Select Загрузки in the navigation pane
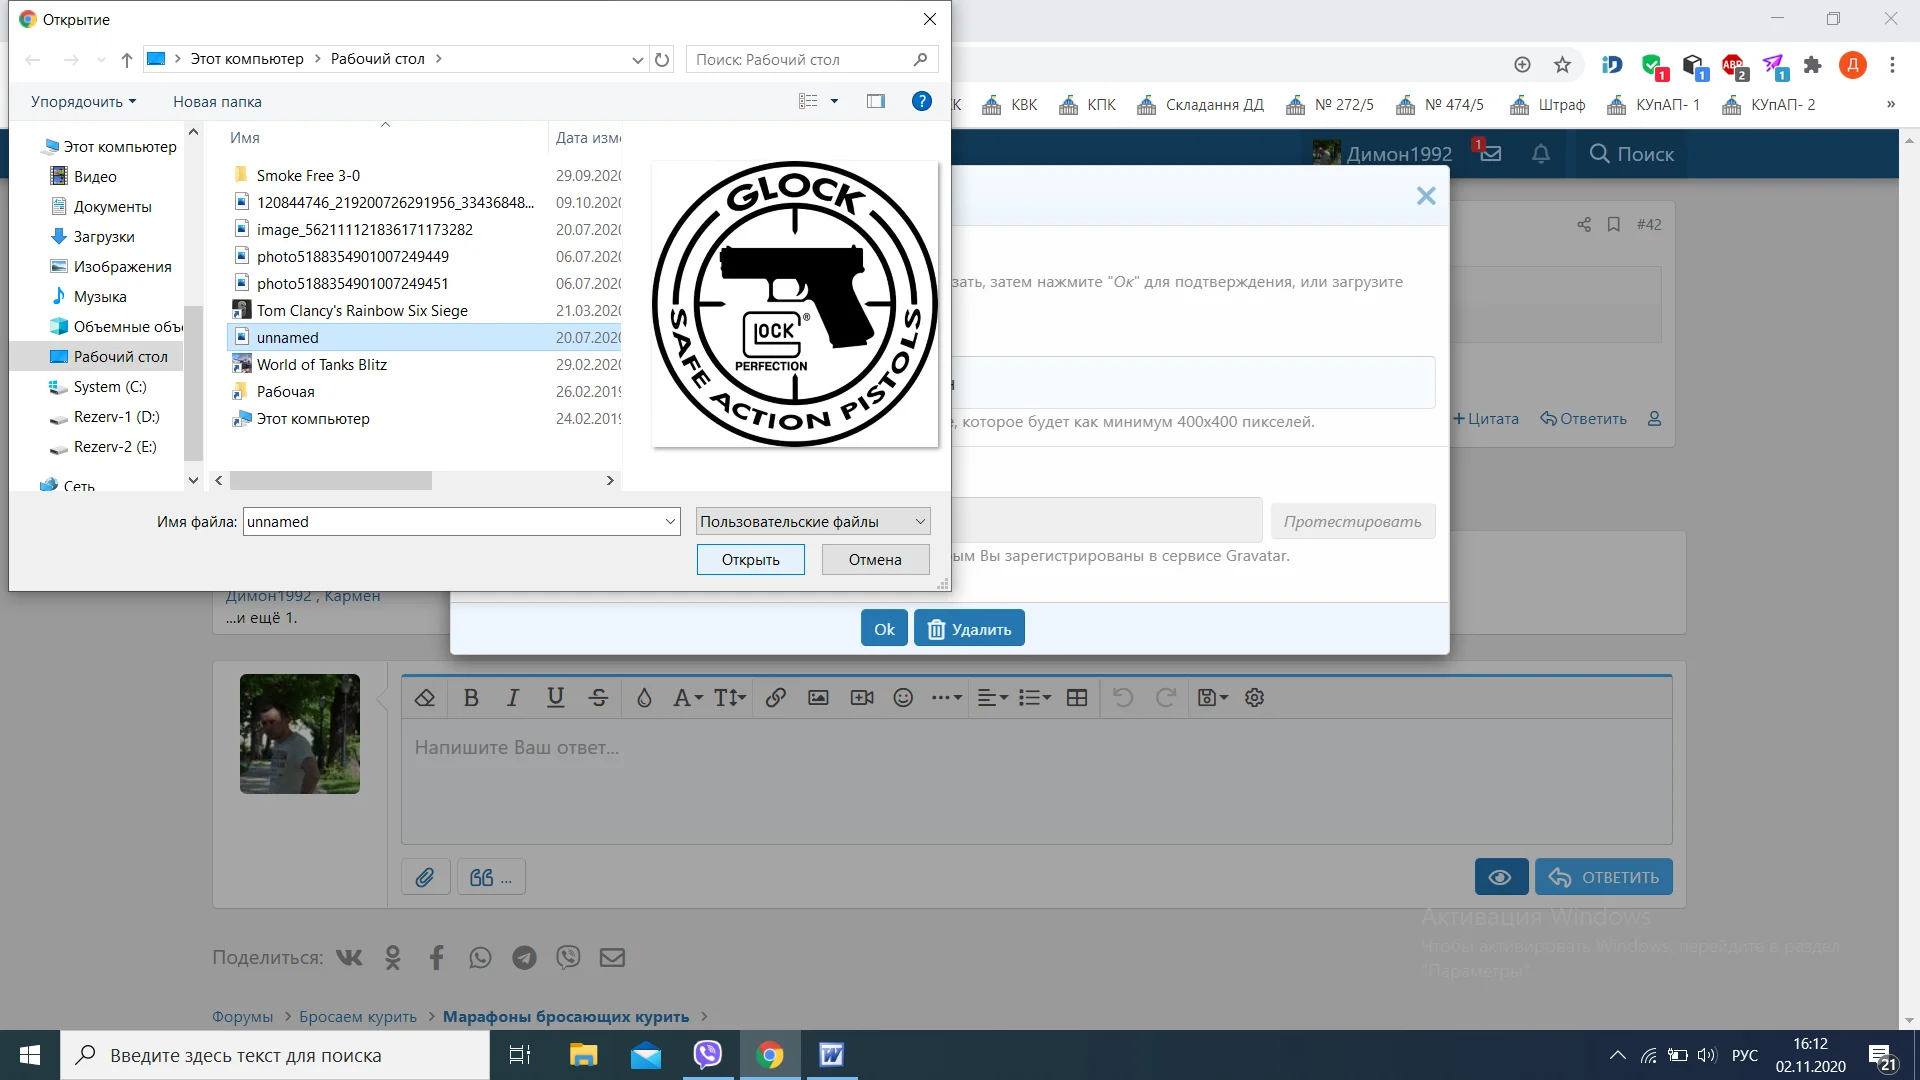 104,237
